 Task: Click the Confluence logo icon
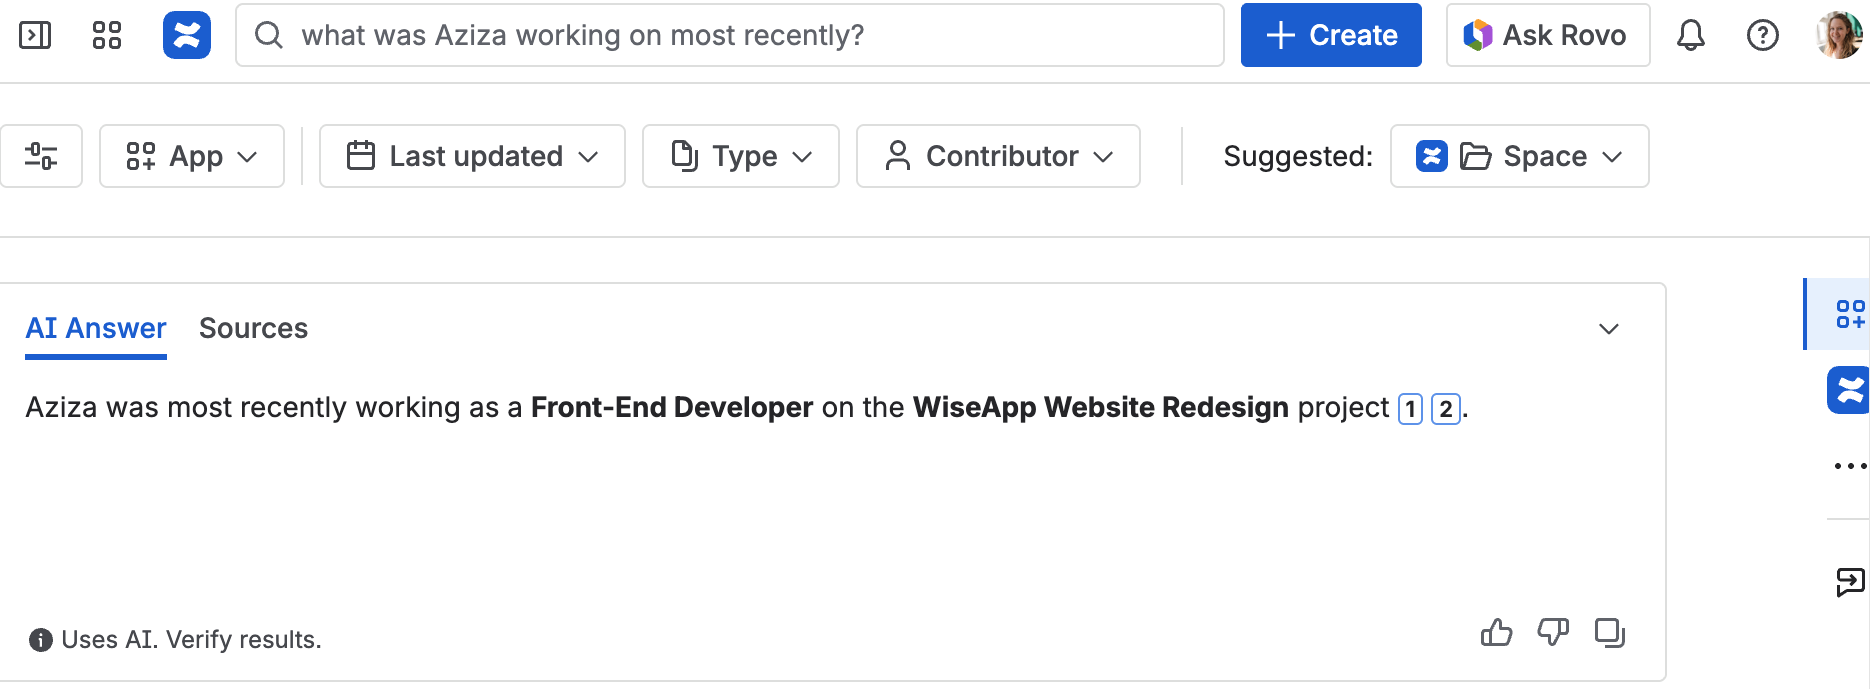(187, 36)
